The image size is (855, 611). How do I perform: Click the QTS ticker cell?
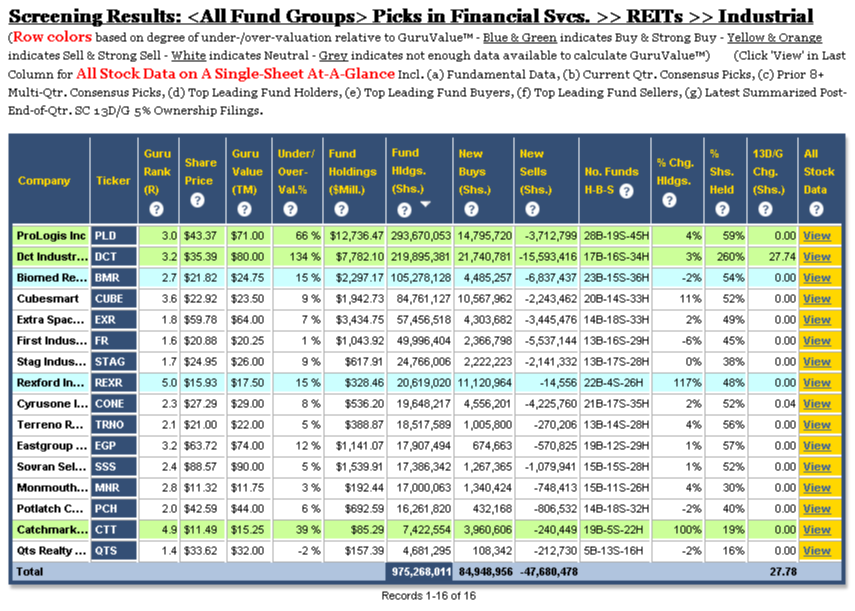point(114,550)
